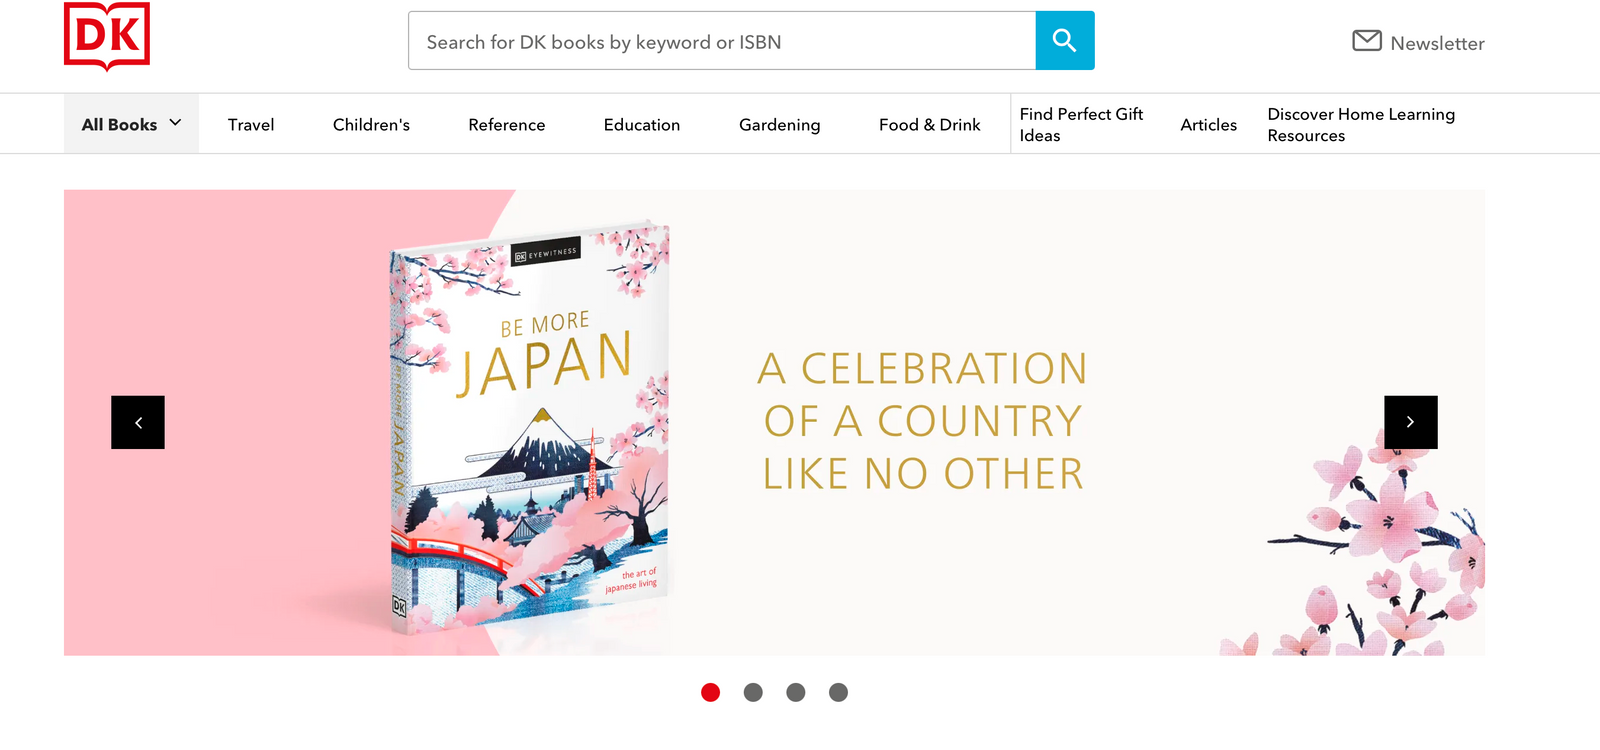Open the All Books dropdown
1600x750 pixels.
point(118,123)
